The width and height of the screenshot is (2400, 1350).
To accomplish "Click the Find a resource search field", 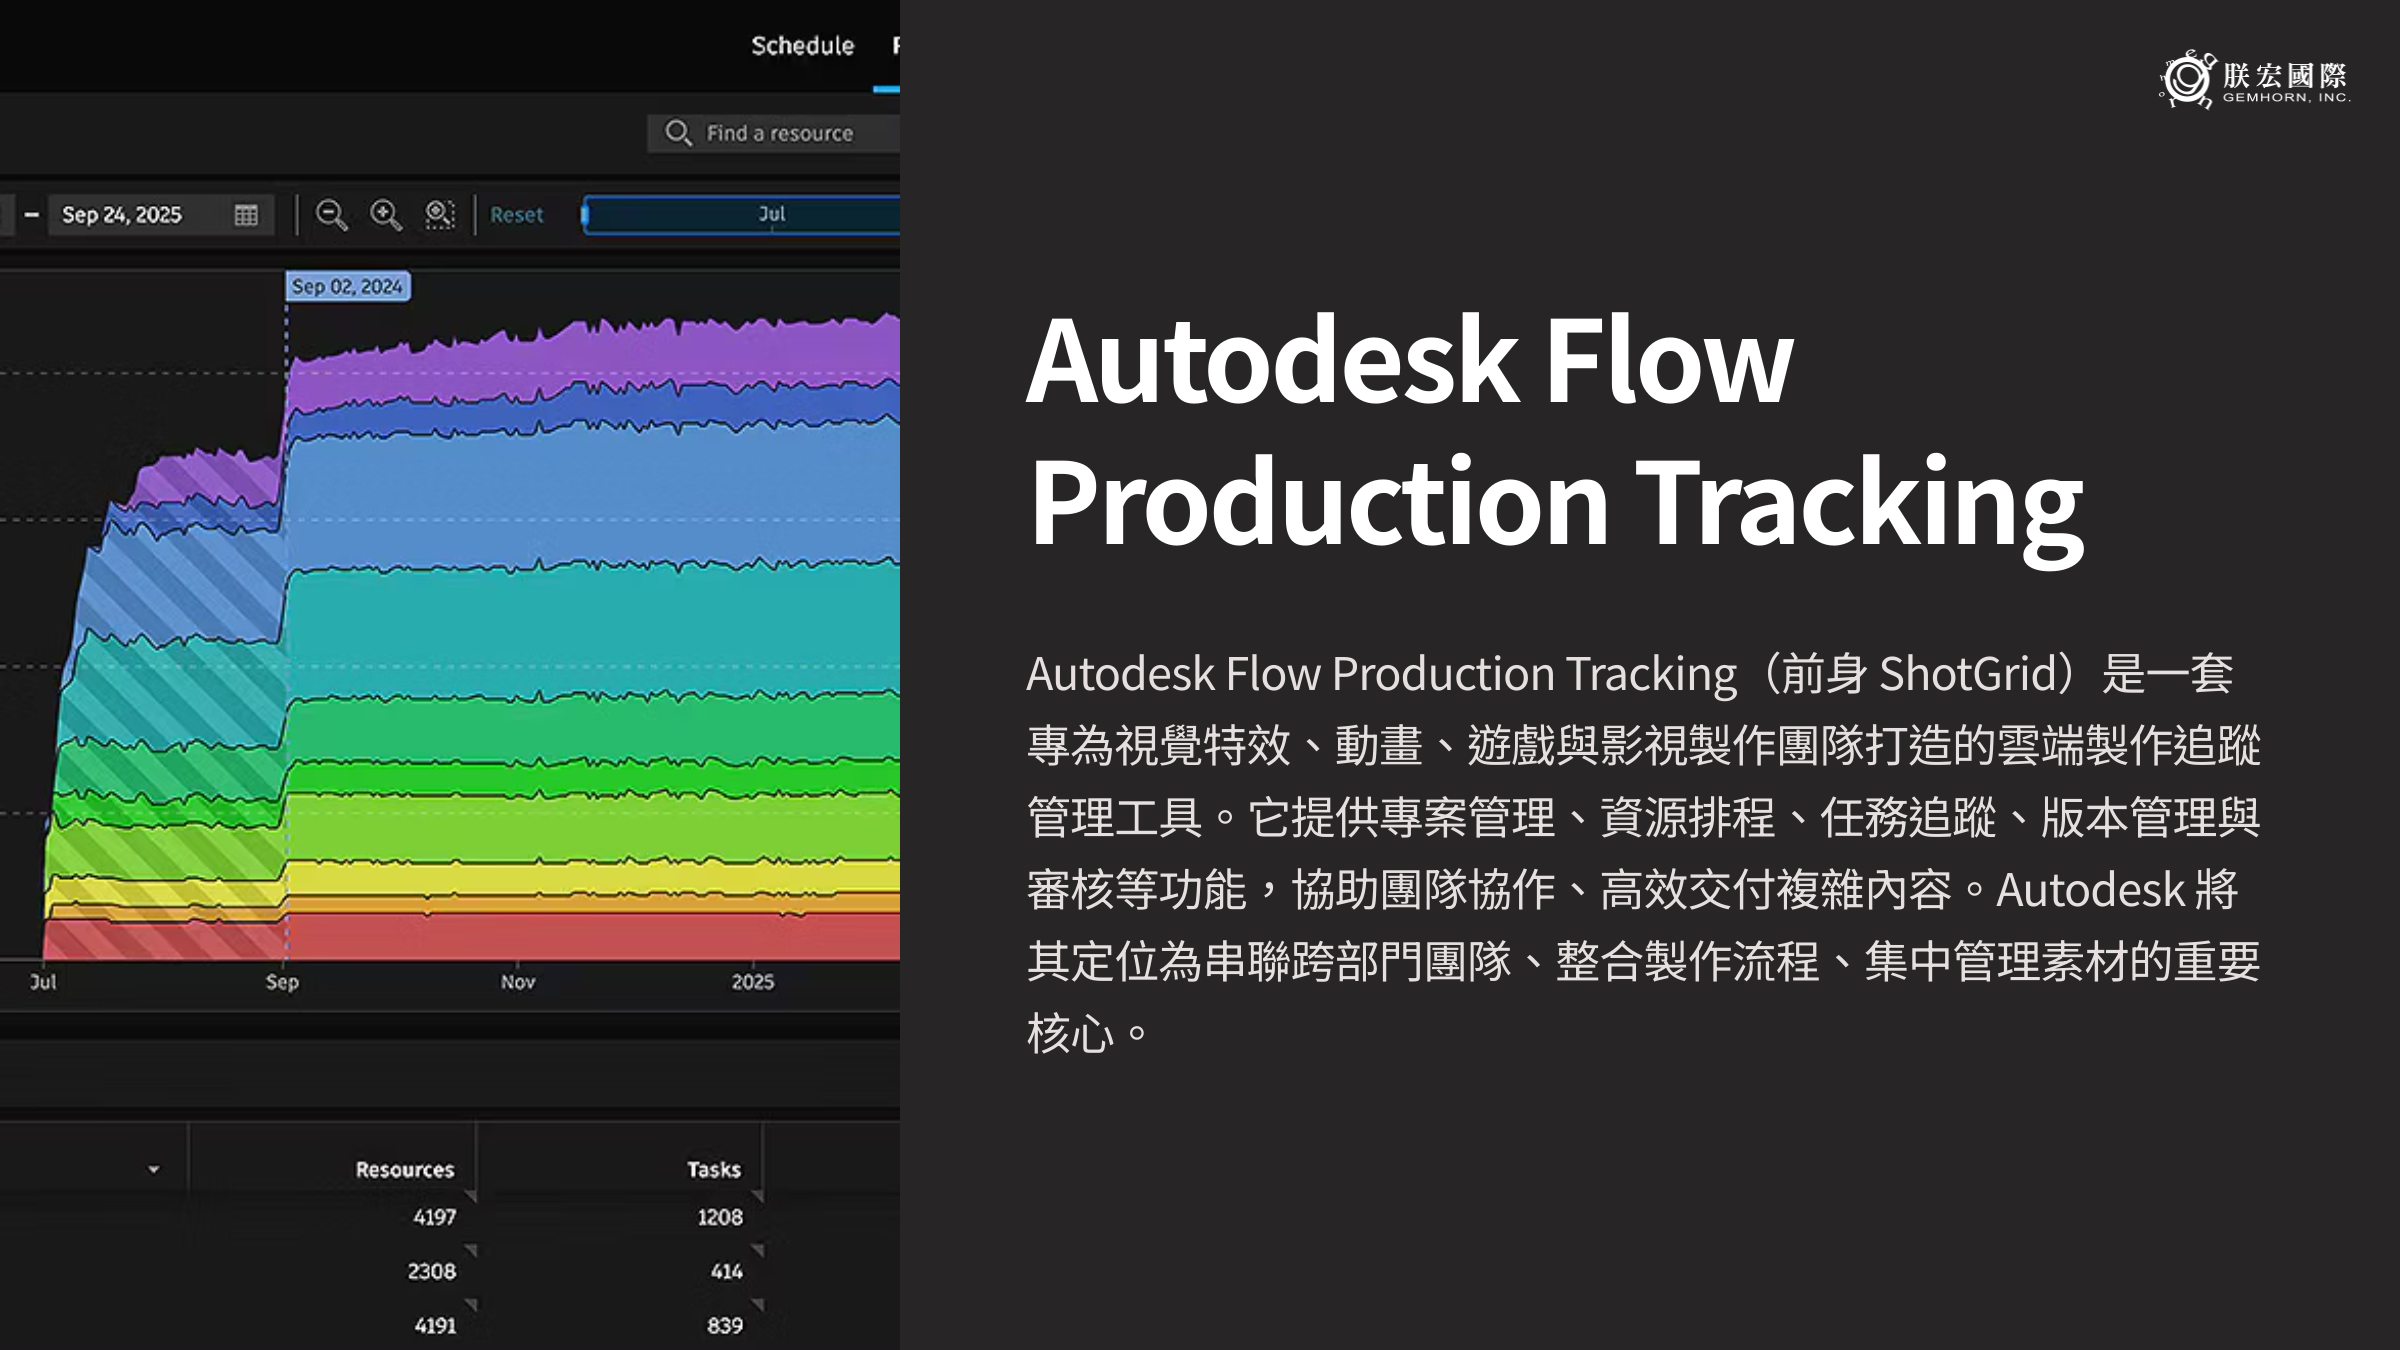I will (774, 133).
